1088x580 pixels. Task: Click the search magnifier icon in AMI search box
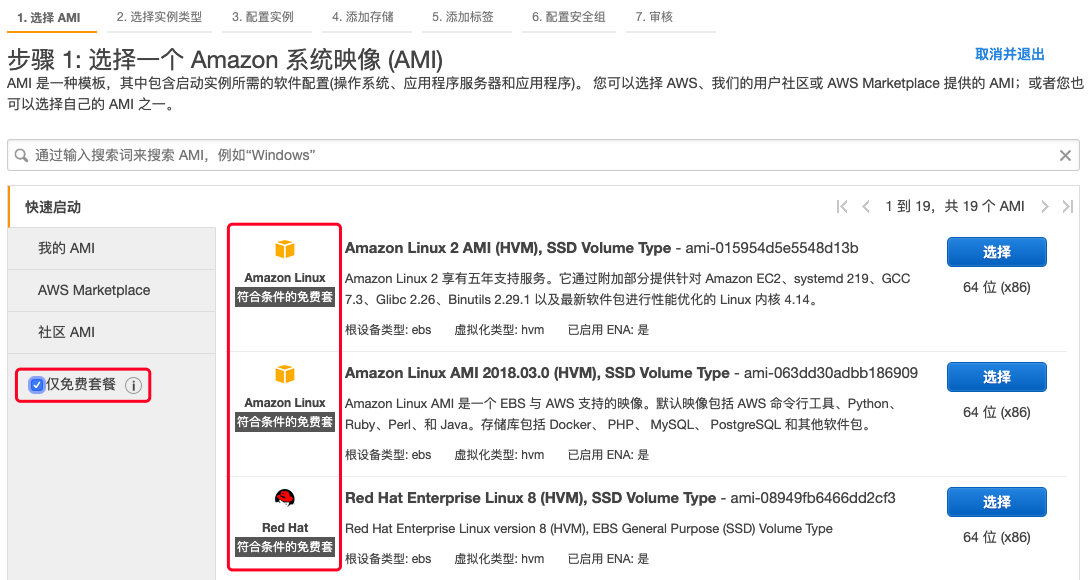[x=22, y=155]
